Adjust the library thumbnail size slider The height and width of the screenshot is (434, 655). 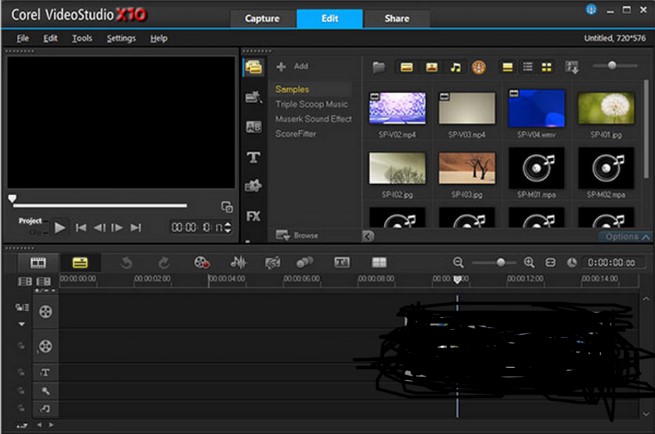[613, 66]
